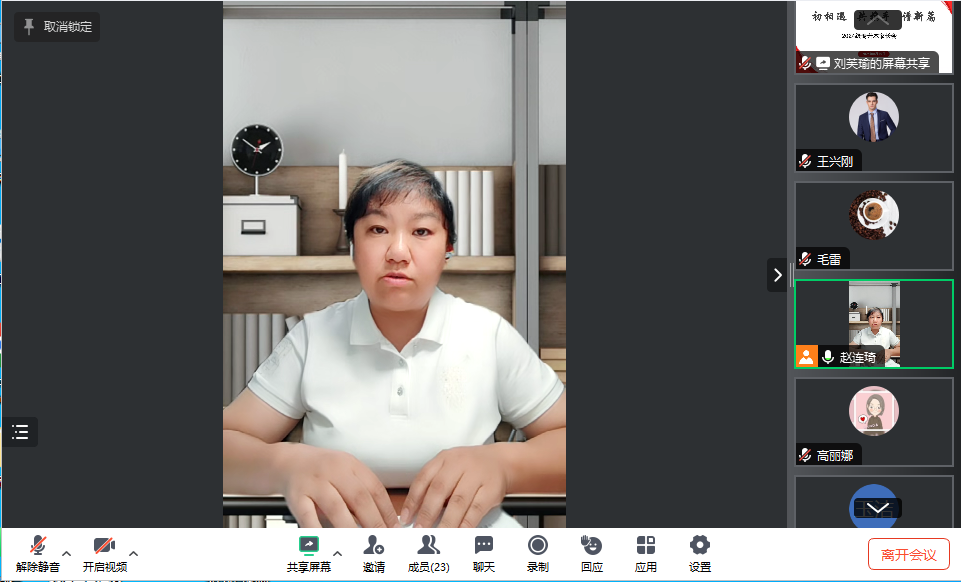Image resolution: width=961 pixels, height=582 pixels.
Task: Unpin video with 取消锁定
Action: tap(57, 27)
